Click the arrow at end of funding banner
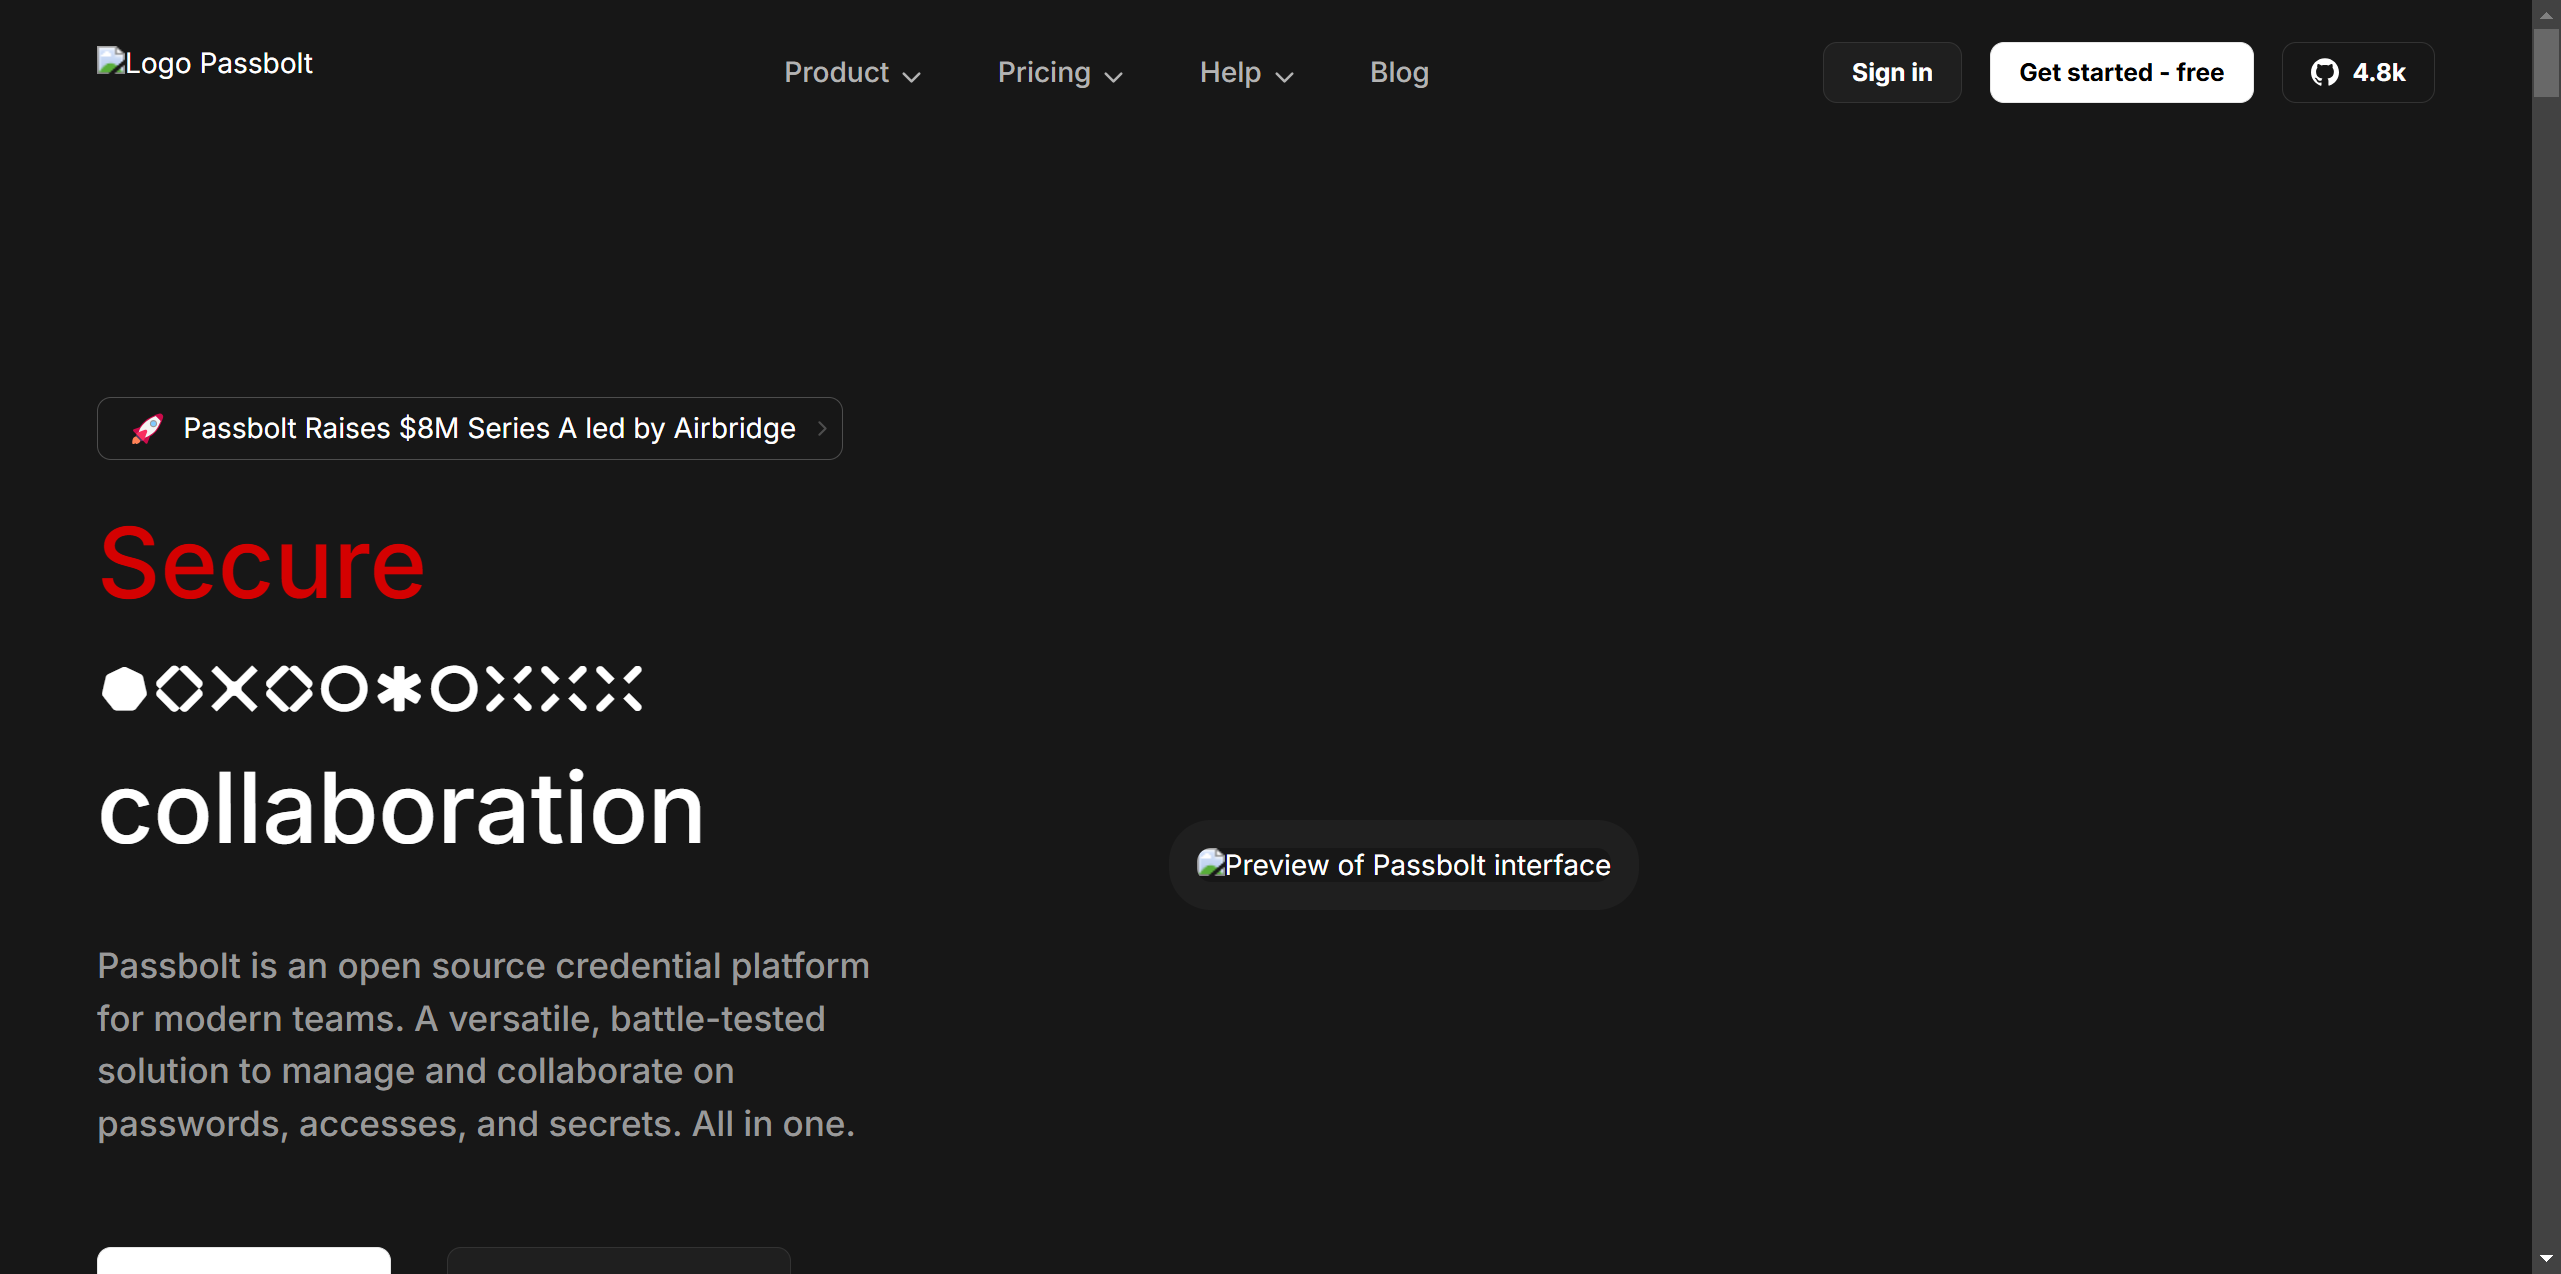 (822, 429)
